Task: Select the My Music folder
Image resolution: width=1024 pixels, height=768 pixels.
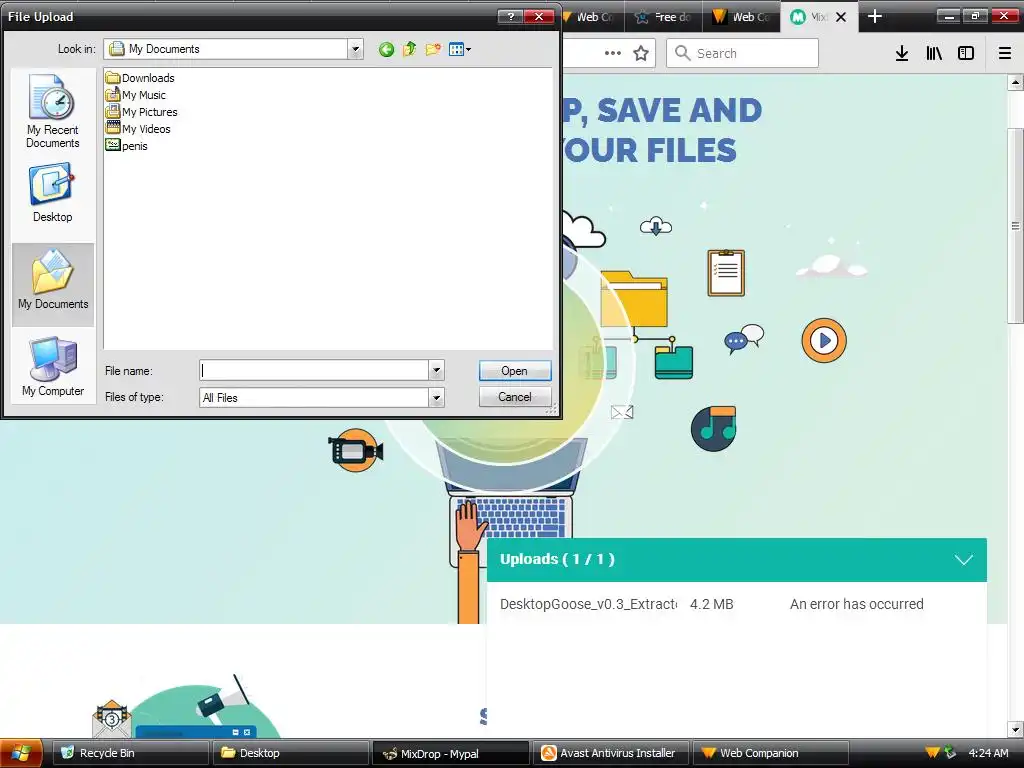Action: click(136, 95)
